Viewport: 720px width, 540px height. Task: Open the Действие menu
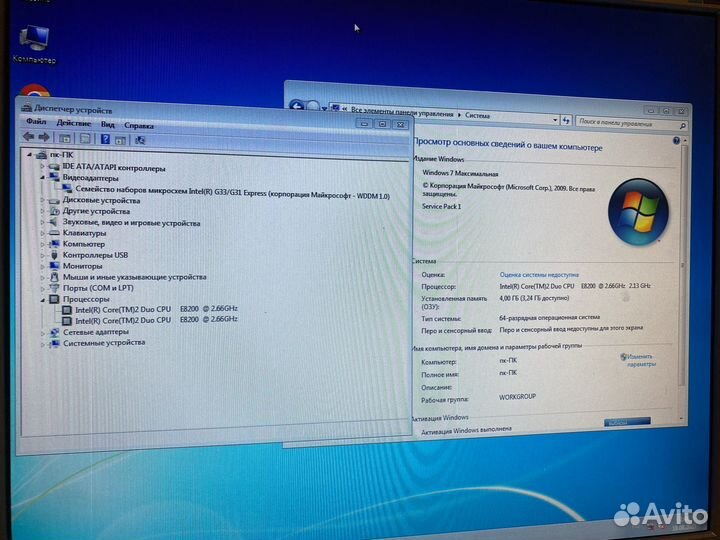click(73, 123)
